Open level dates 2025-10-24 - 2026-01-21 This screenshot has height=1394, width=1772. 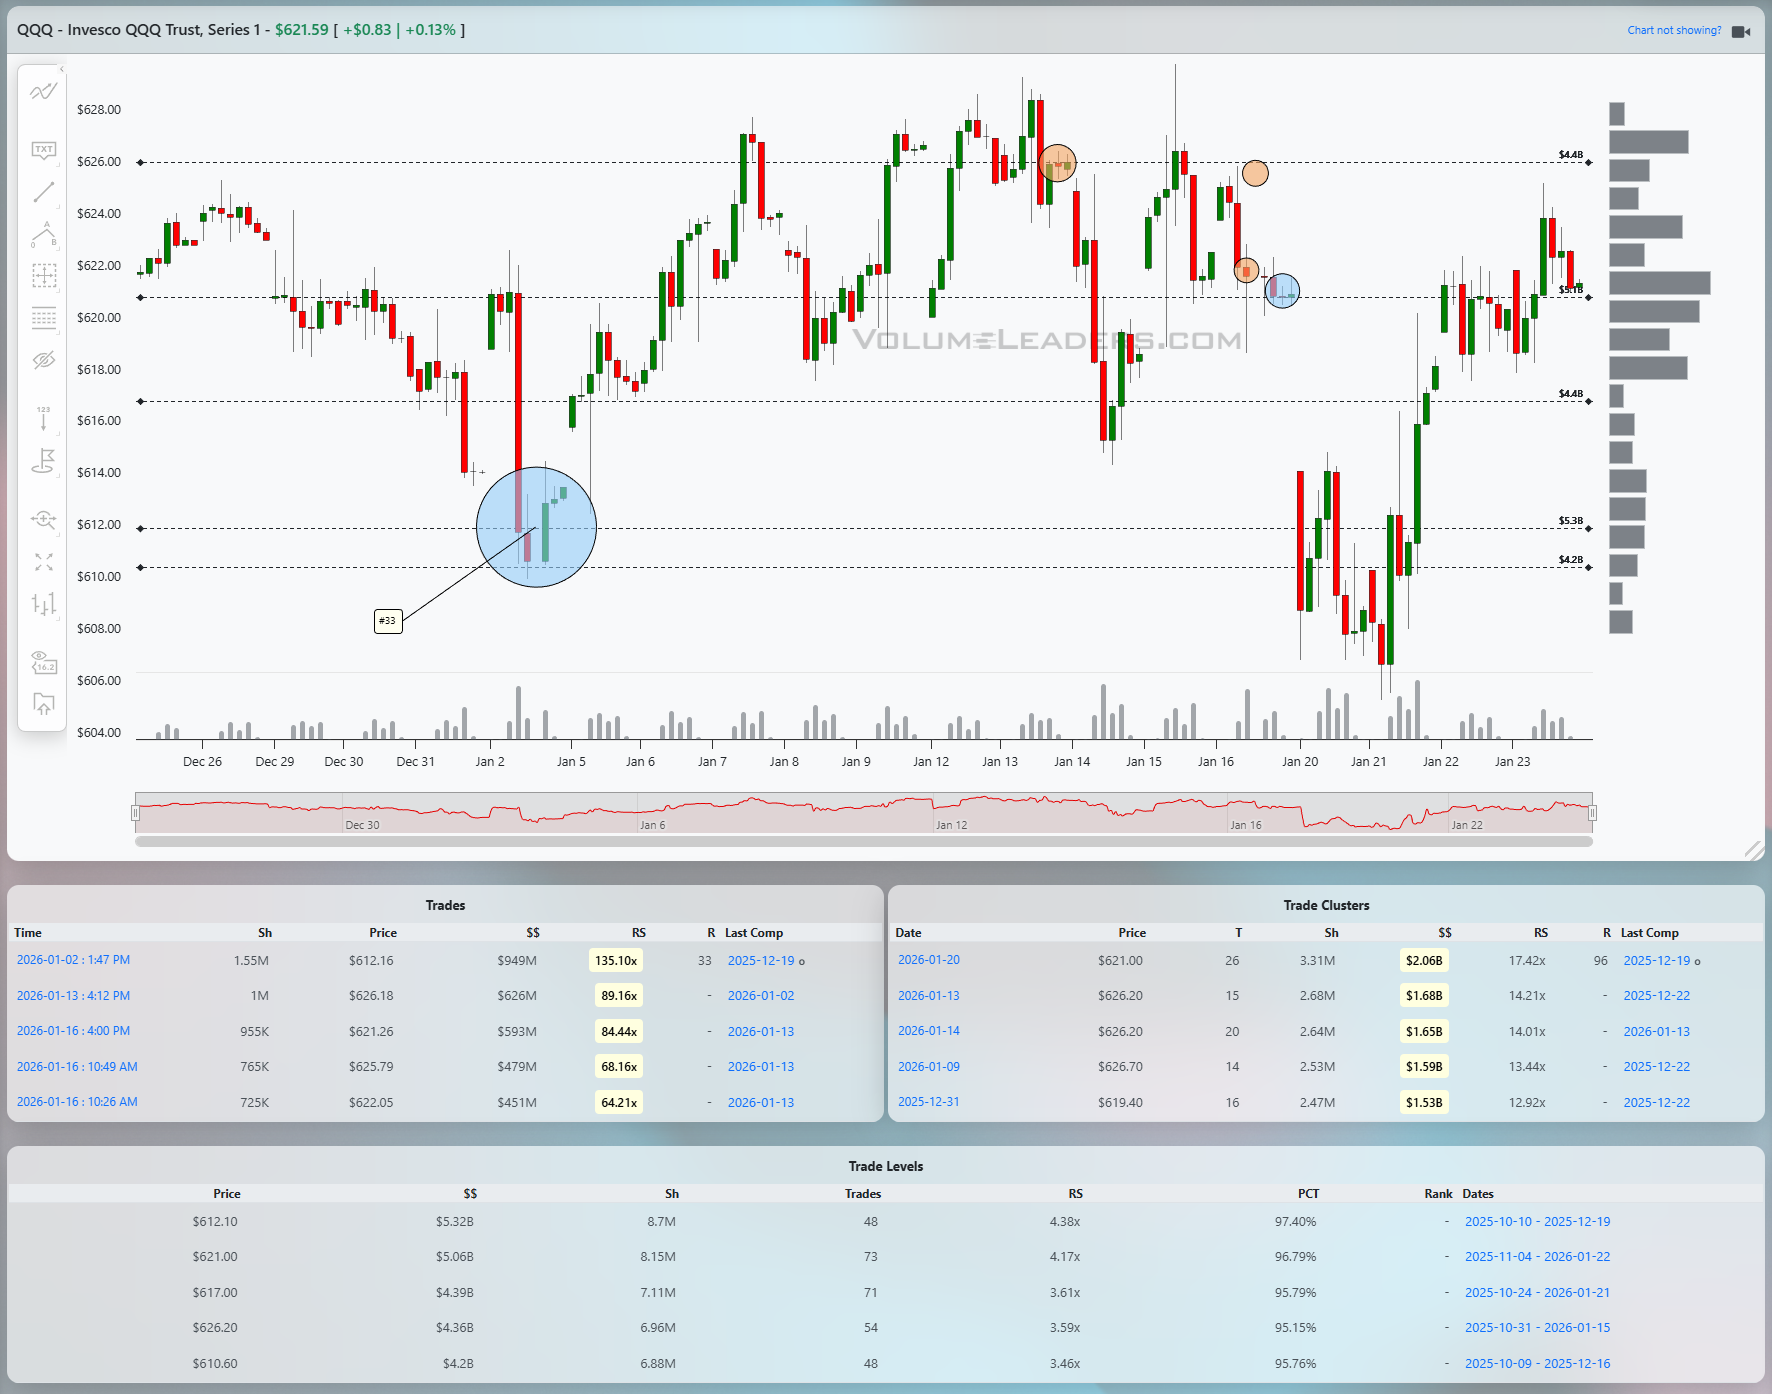1537,1293
